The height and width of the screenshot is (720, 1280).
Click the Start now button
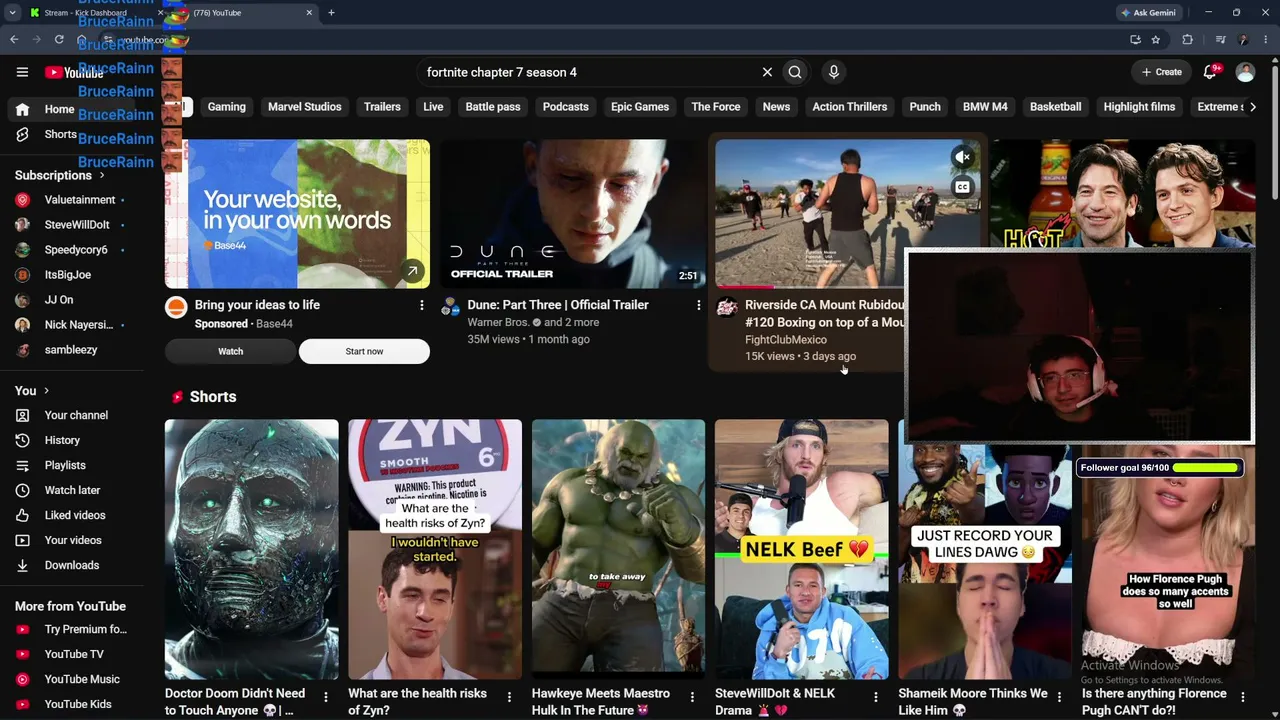tap(364, 352)
